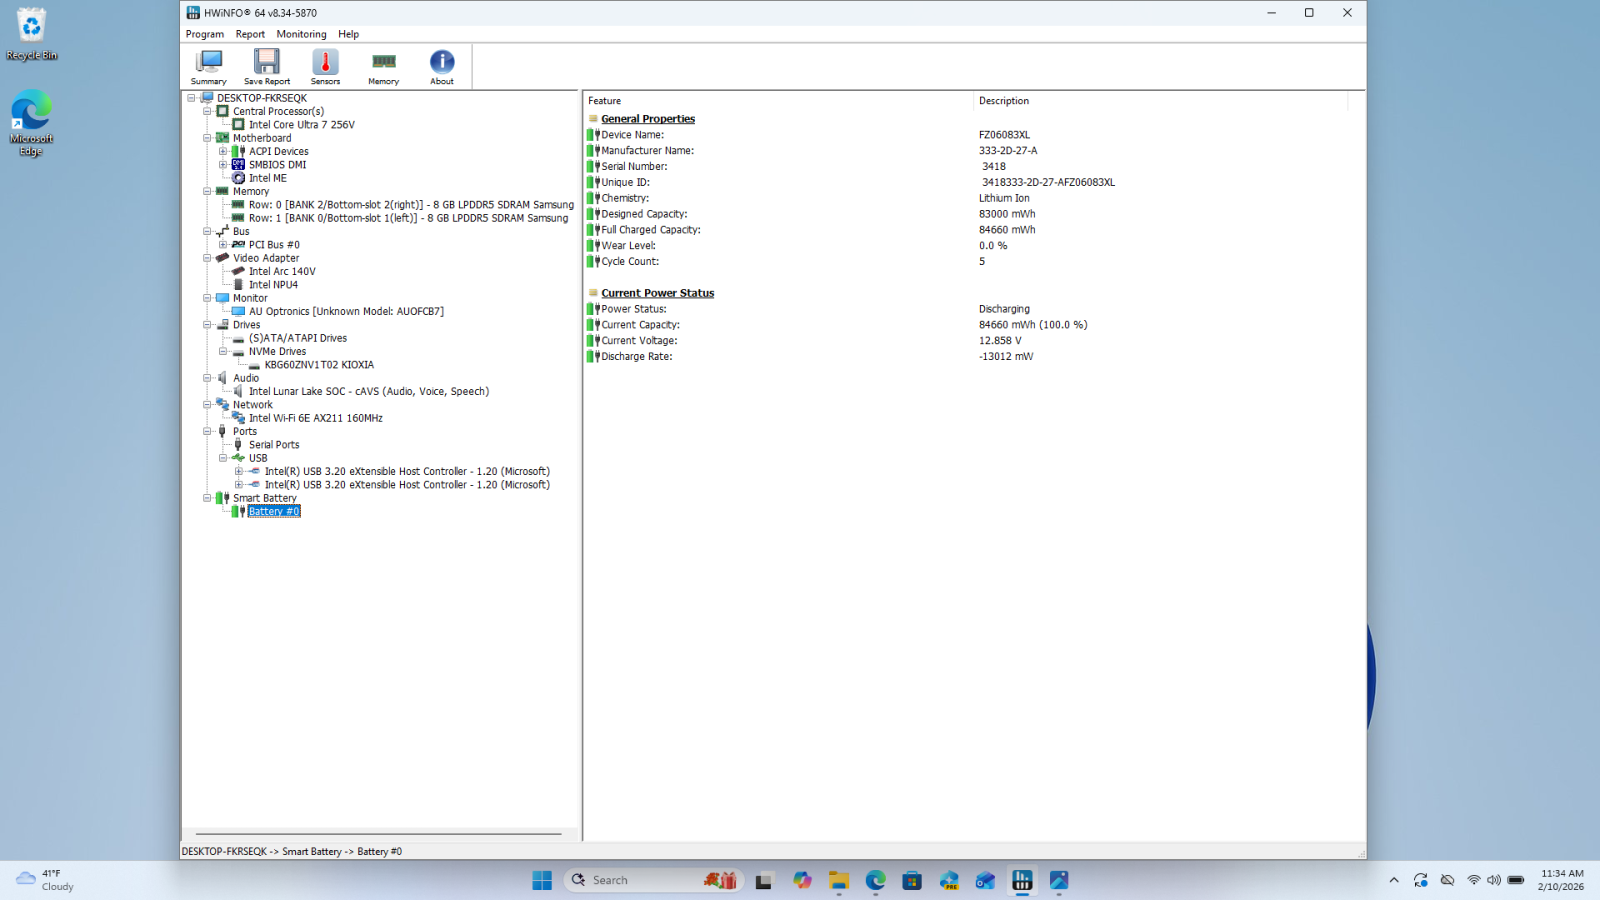Click the General Properties heading
1600x900 pixels.
pos(647,119)
